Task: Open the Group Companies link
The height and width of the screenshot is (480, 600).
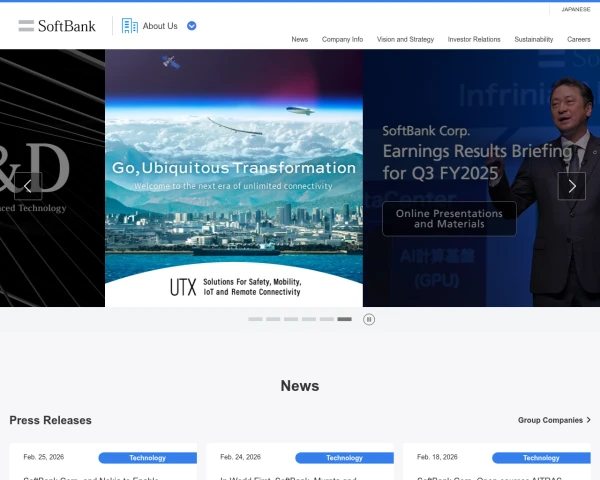Action: 554,420
